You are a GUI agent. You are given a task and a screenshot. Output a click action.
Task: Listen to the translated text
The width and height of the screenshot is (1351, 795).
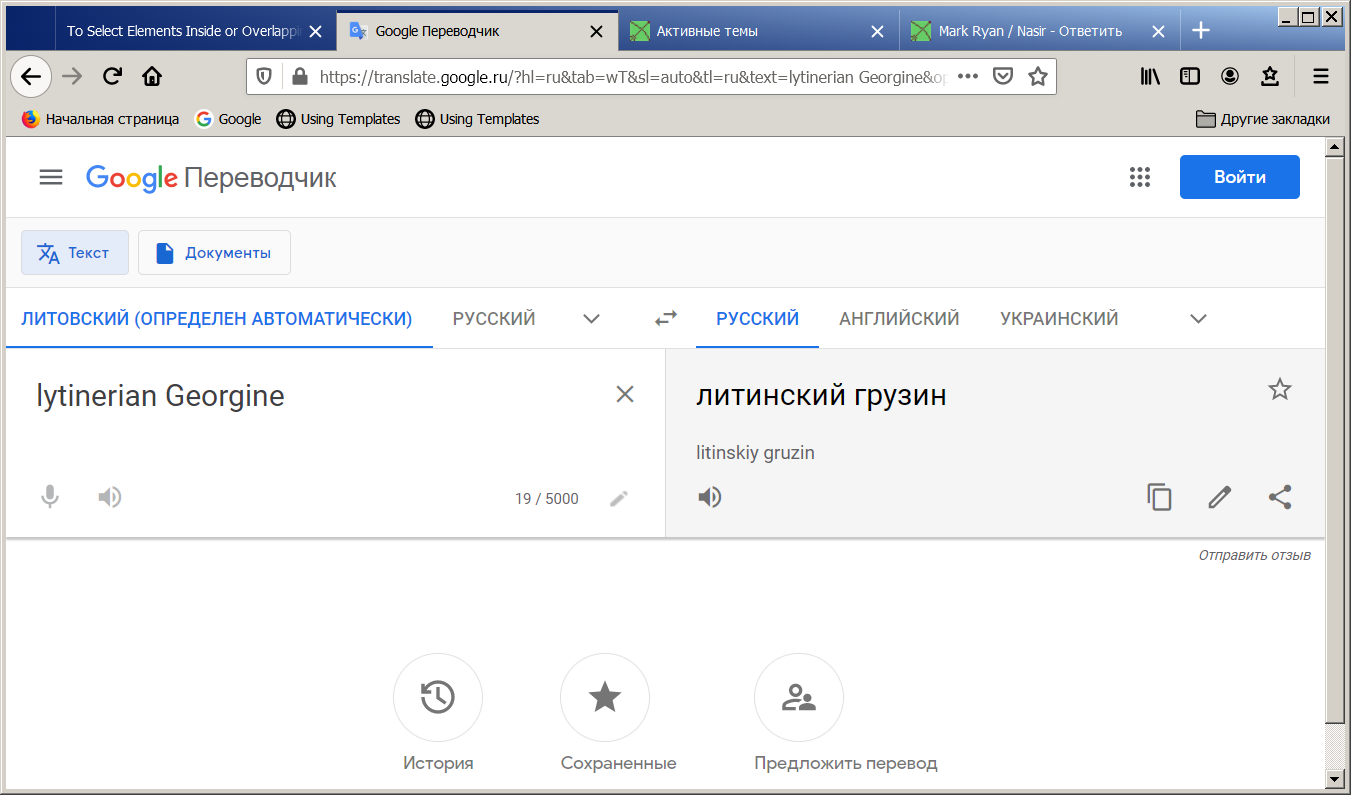click(710, 497)
